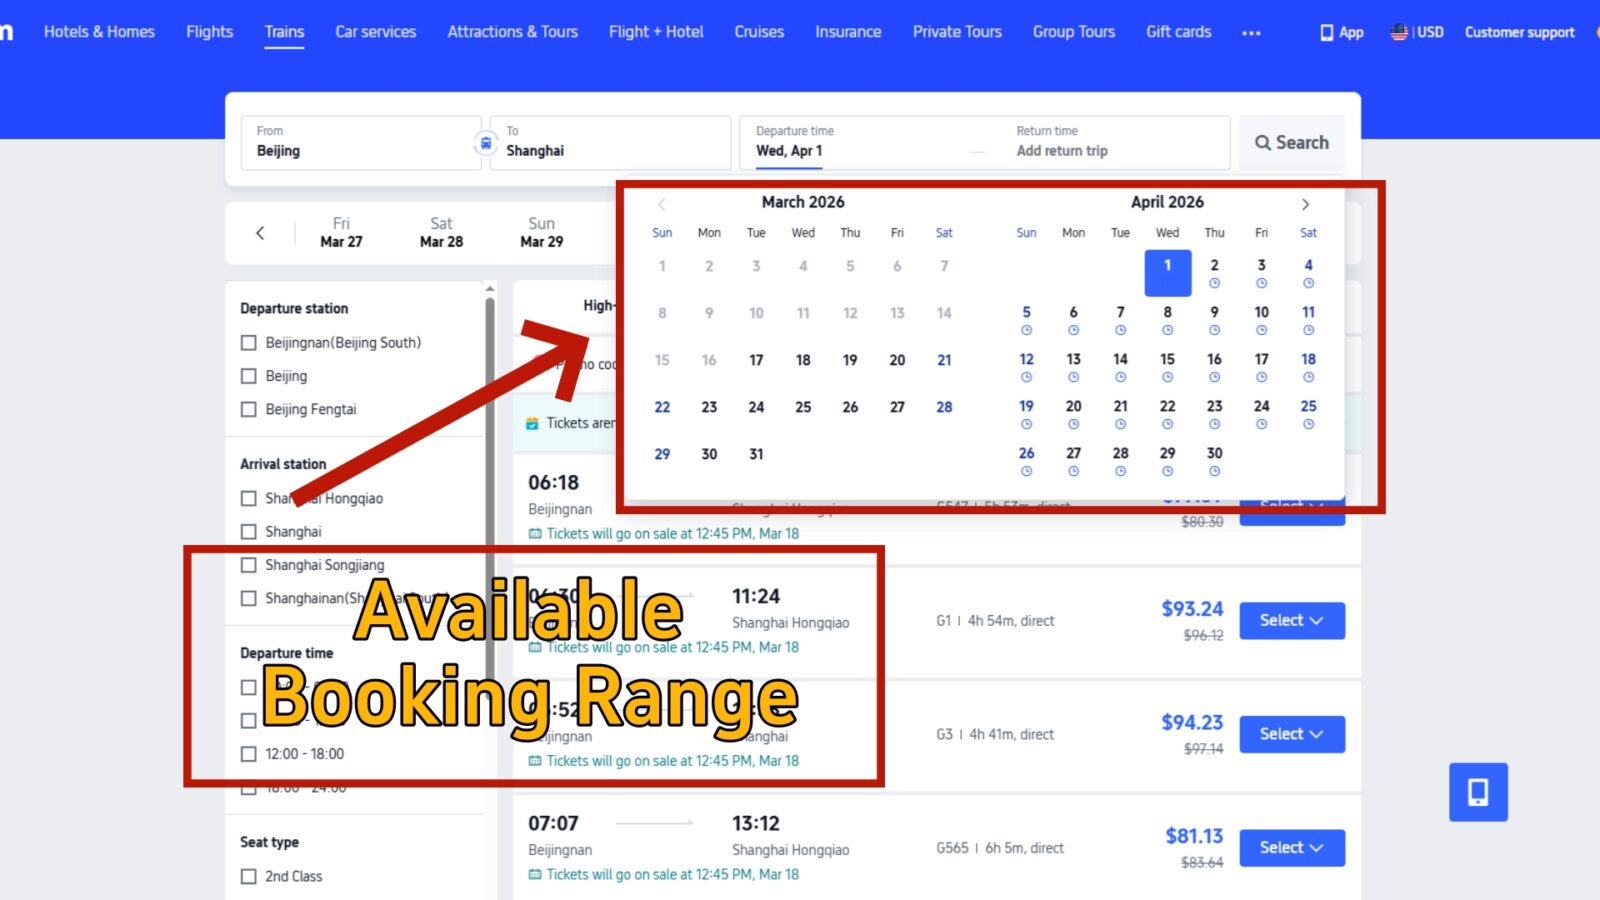Select April 10 in calendar
The image size is (1600, 900).
(1261, 320)
